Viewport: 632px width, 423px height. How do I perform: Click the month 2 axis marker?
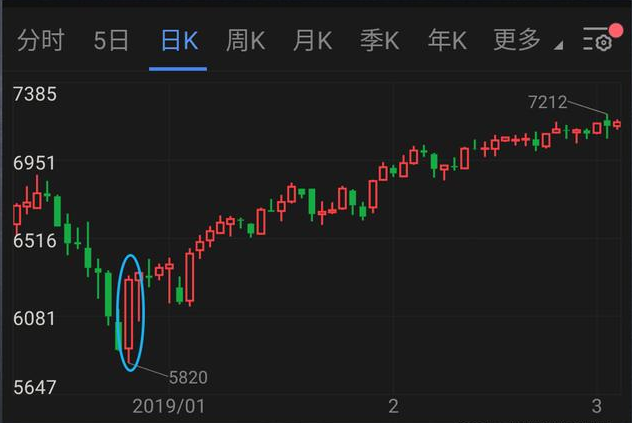393,406
